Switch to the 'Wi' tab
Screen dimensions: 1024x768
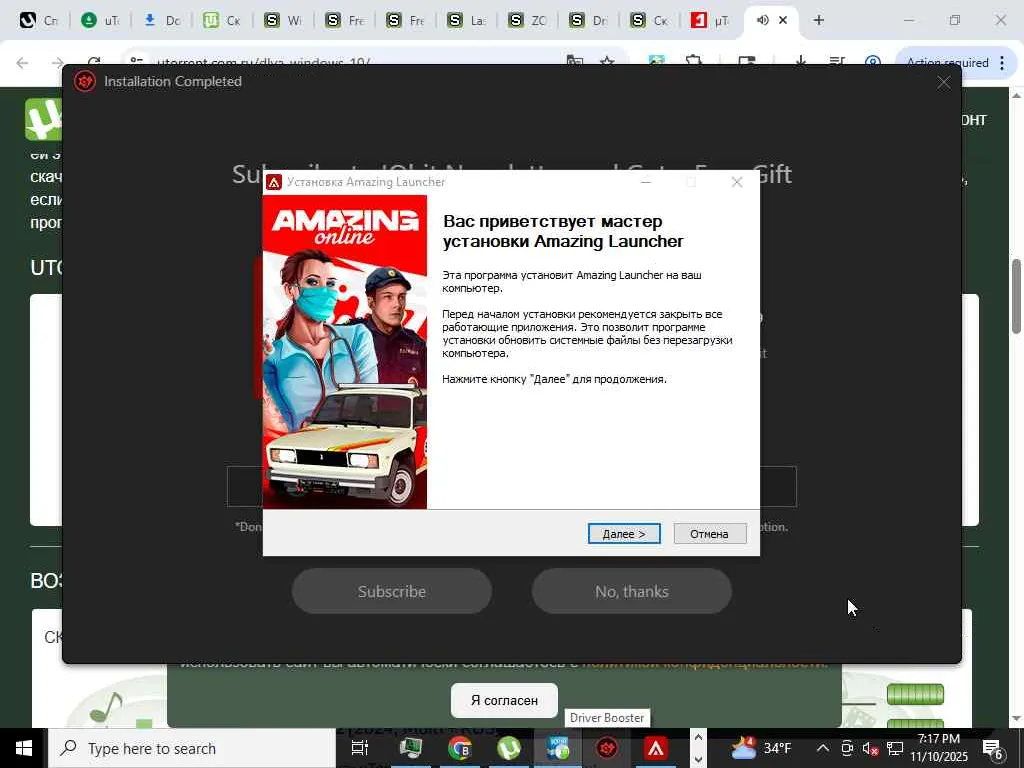tap(282, 20)
